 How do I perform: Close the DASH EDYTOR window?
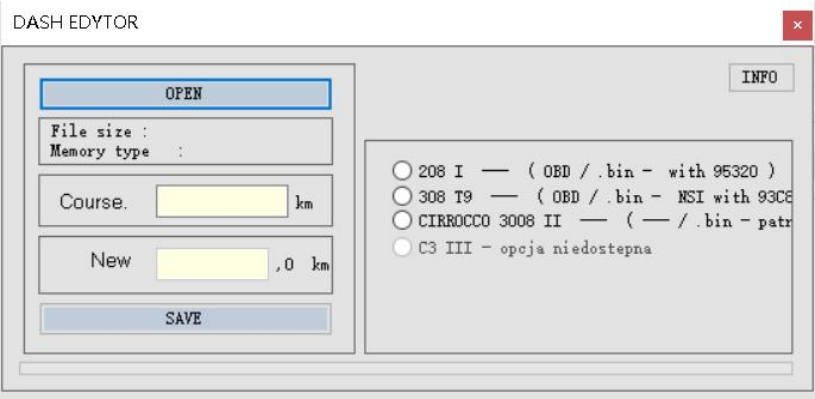797,25
